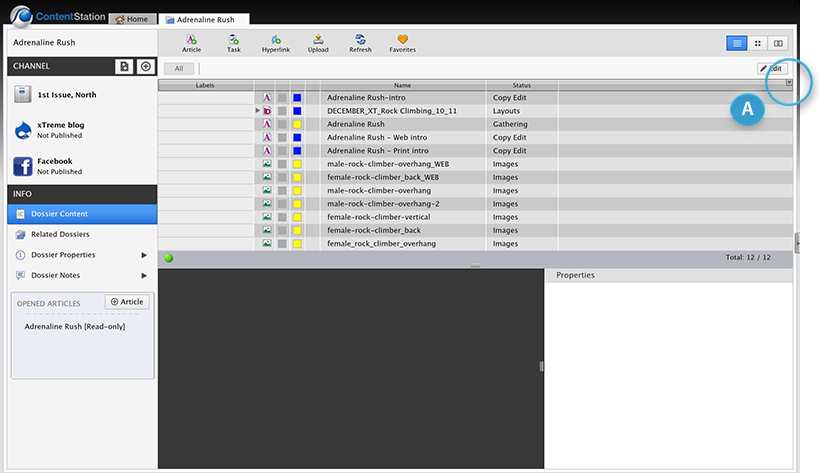Refresh the dossier content
The image size is (820, 473).
coord(360,42)
